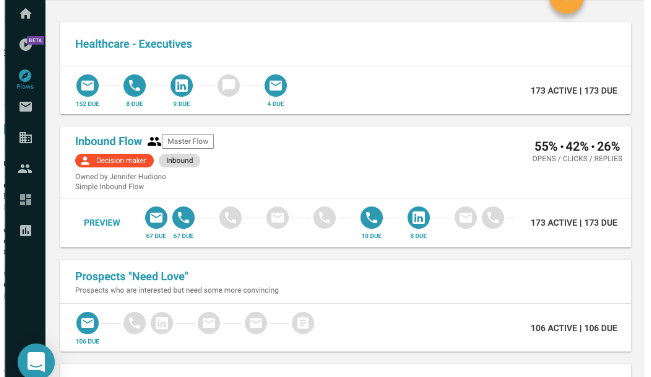Click Owned by Jennifer Hudiono text
651x377 pixels.
point(120,176)
